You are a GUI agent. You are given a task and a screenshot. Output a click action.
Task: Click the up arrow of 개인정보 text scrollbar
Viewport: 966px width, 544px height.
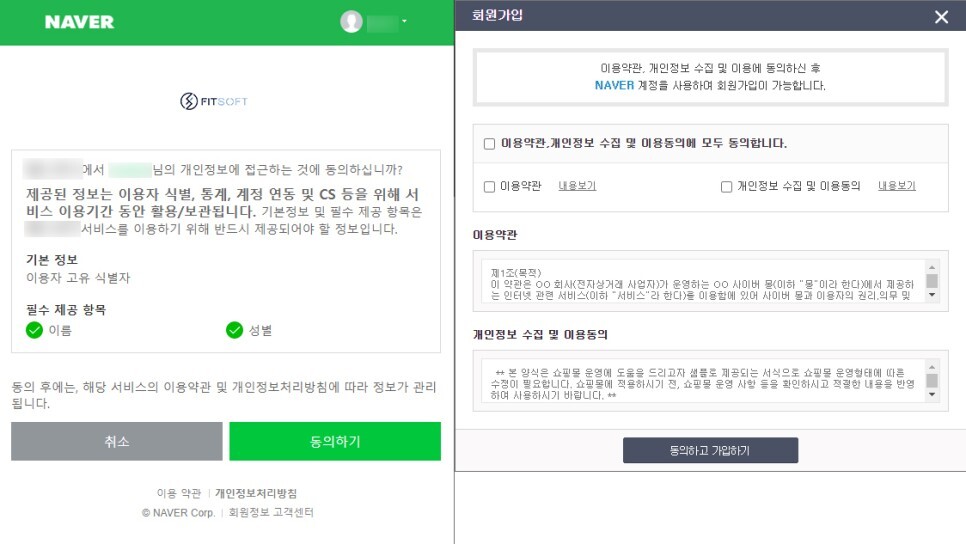click(x=932, y=367)
